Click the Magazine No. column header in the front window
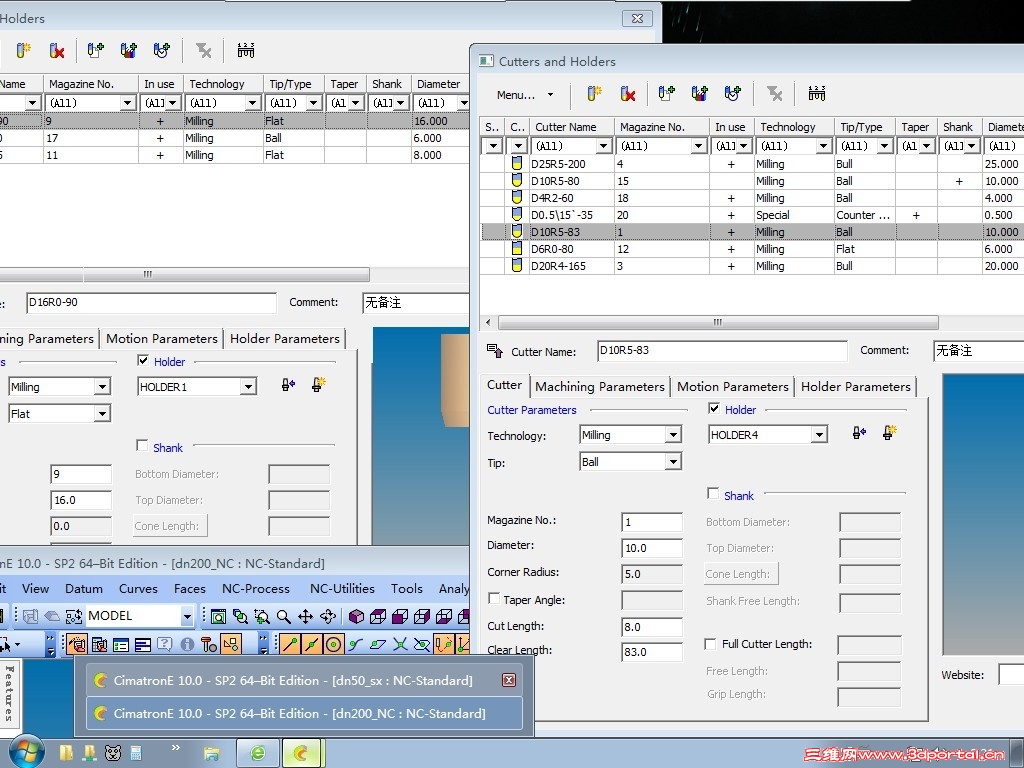 click(x=662, y=127)
